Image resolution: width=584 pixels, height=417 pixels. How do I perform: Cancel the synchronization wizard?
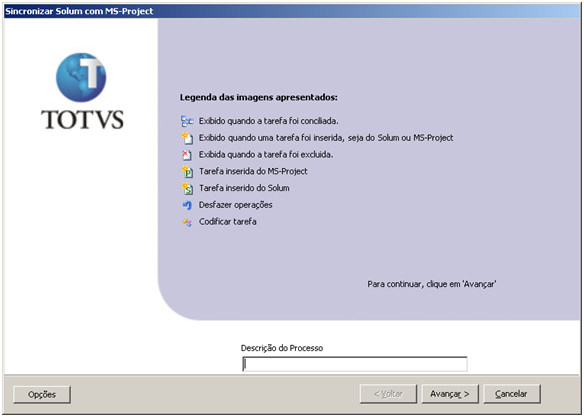511,394
